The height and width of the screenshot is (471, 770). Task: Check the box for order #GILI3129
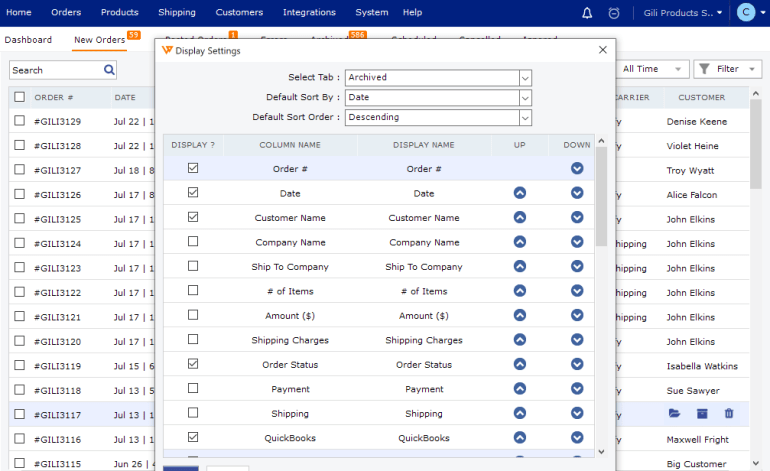(20, 120)
